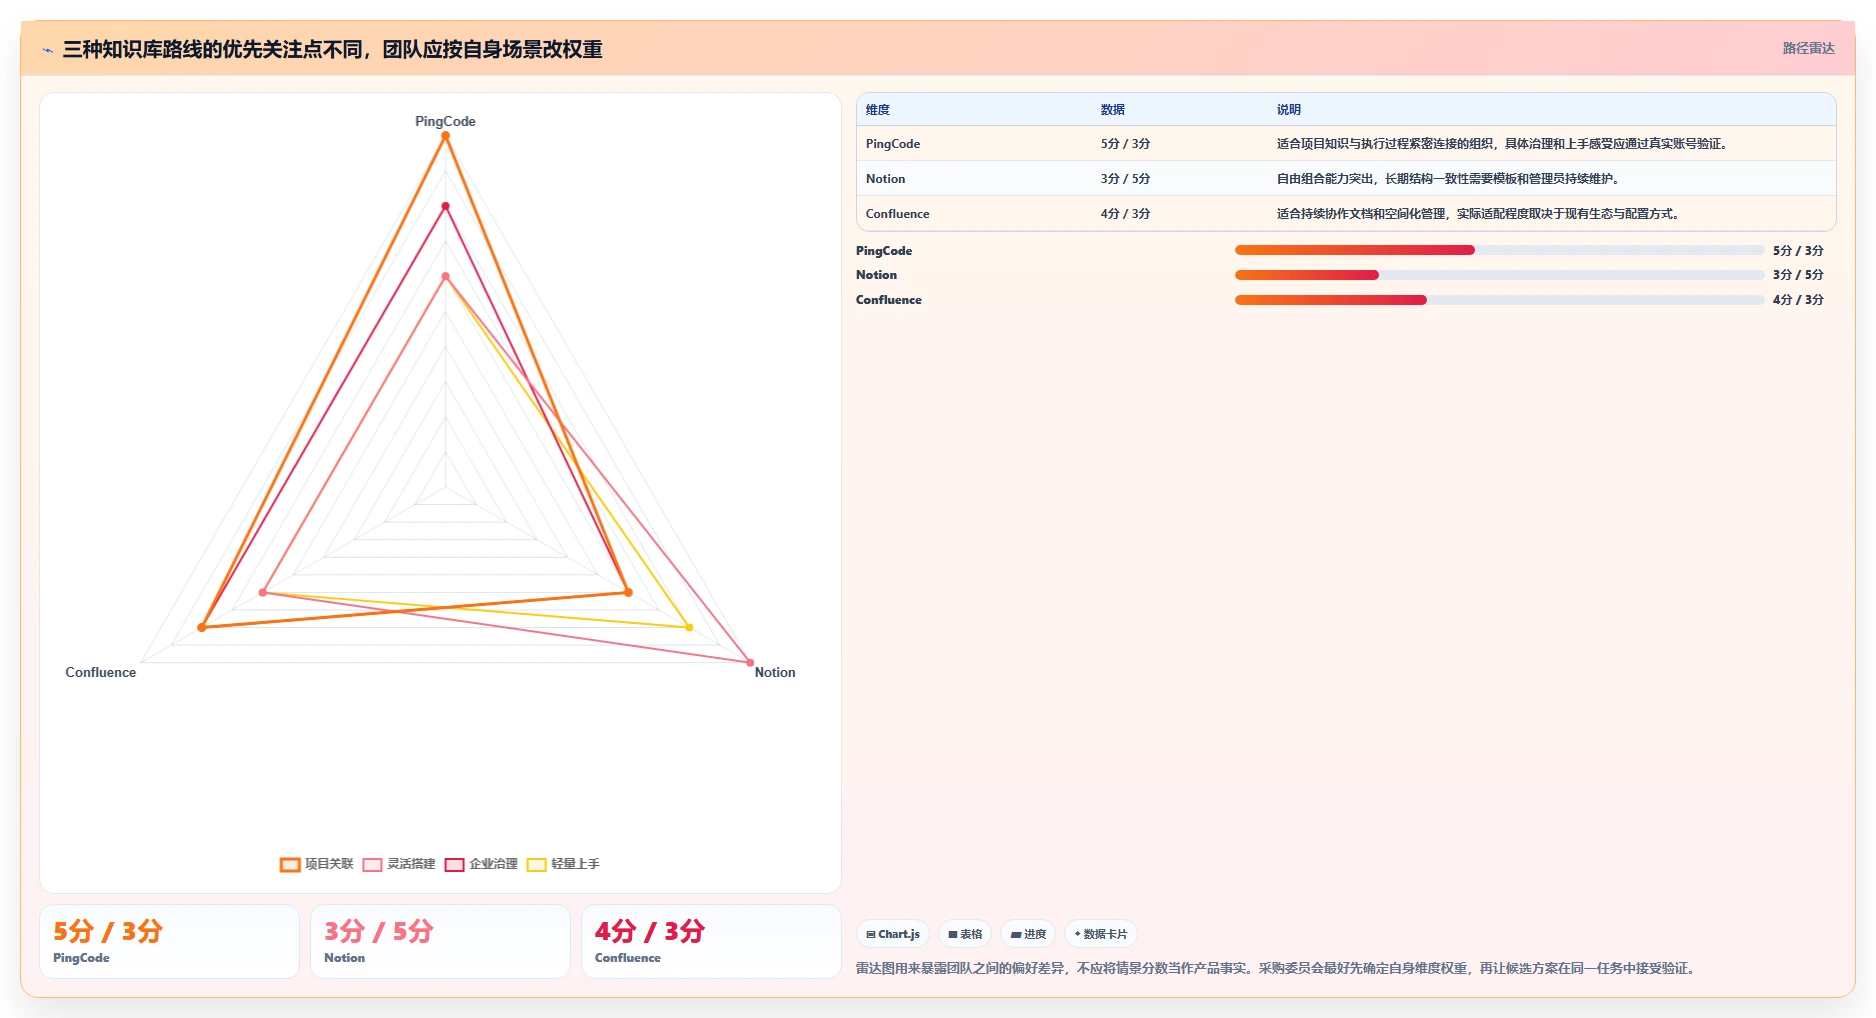Click the PingCode axis label on the radar
The width and height of the screenshot is (1876, 1018).
click(x=445, y=121)
